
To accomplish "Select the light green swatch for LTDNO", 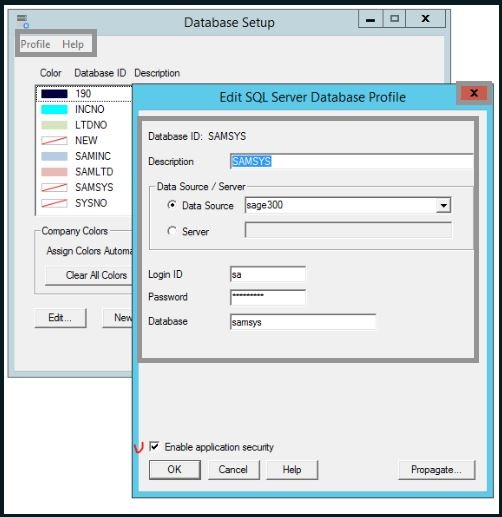I will point(54,125).
